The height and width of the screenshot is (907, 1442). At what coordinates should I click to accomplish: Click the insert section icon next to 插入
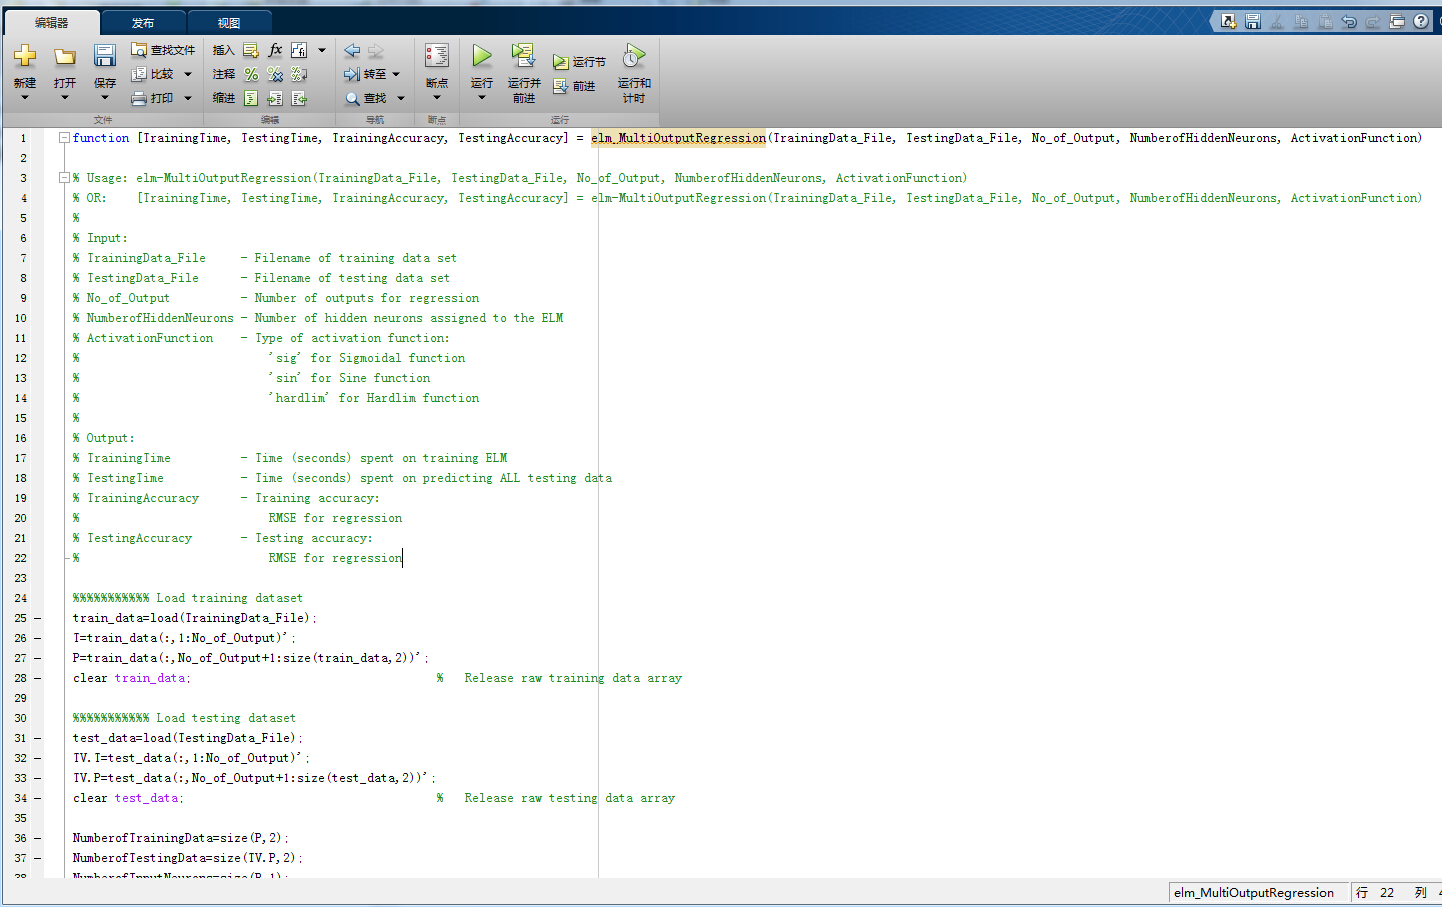[x=251, y=50]
